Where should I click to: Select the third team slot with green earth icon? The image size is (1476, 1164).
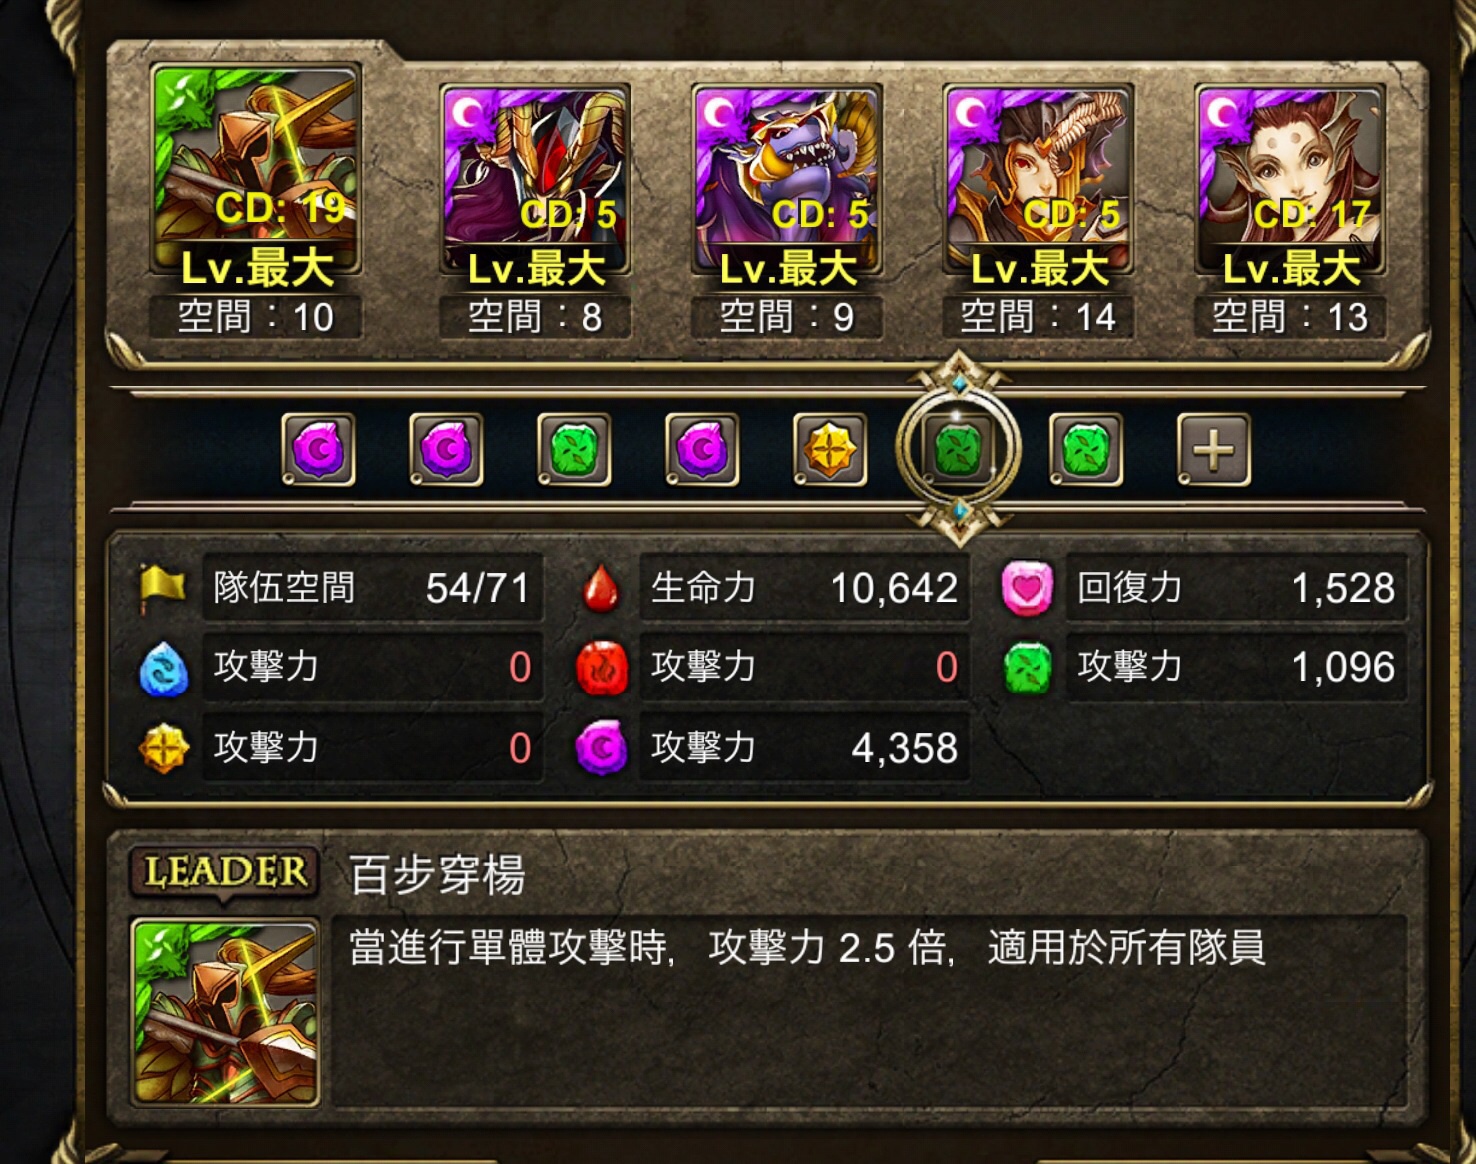[575, 449]
